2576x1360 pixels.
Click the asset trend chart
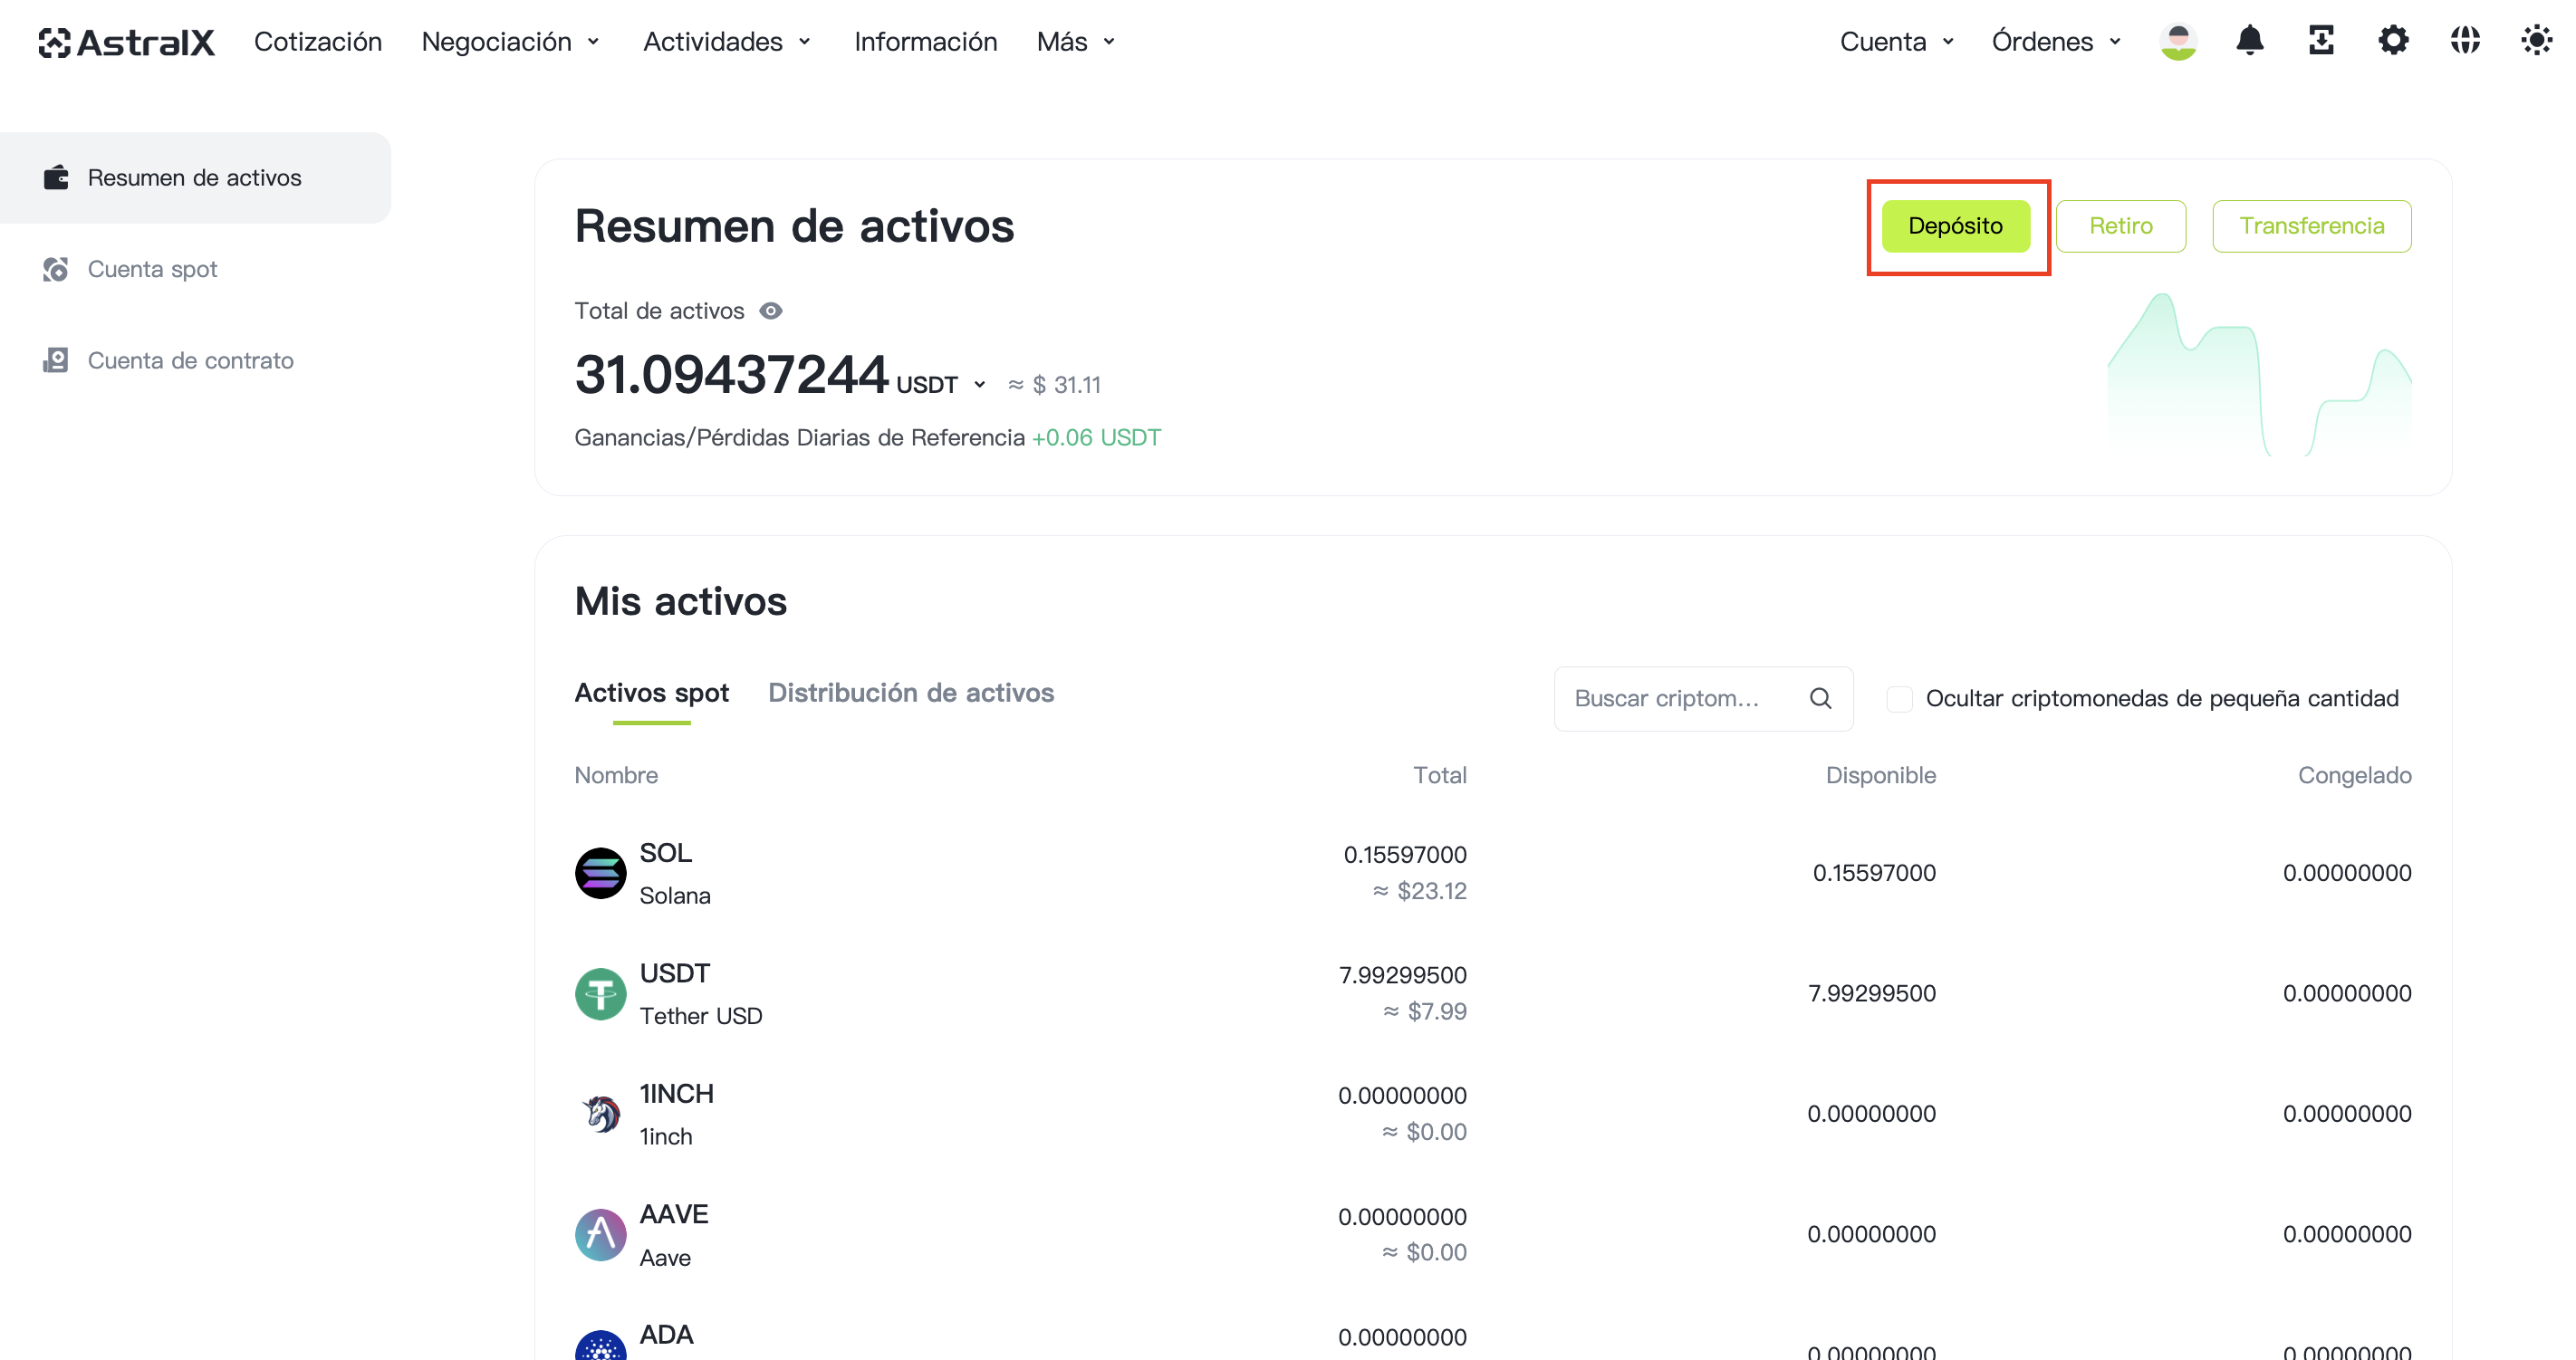[2259, 375]
